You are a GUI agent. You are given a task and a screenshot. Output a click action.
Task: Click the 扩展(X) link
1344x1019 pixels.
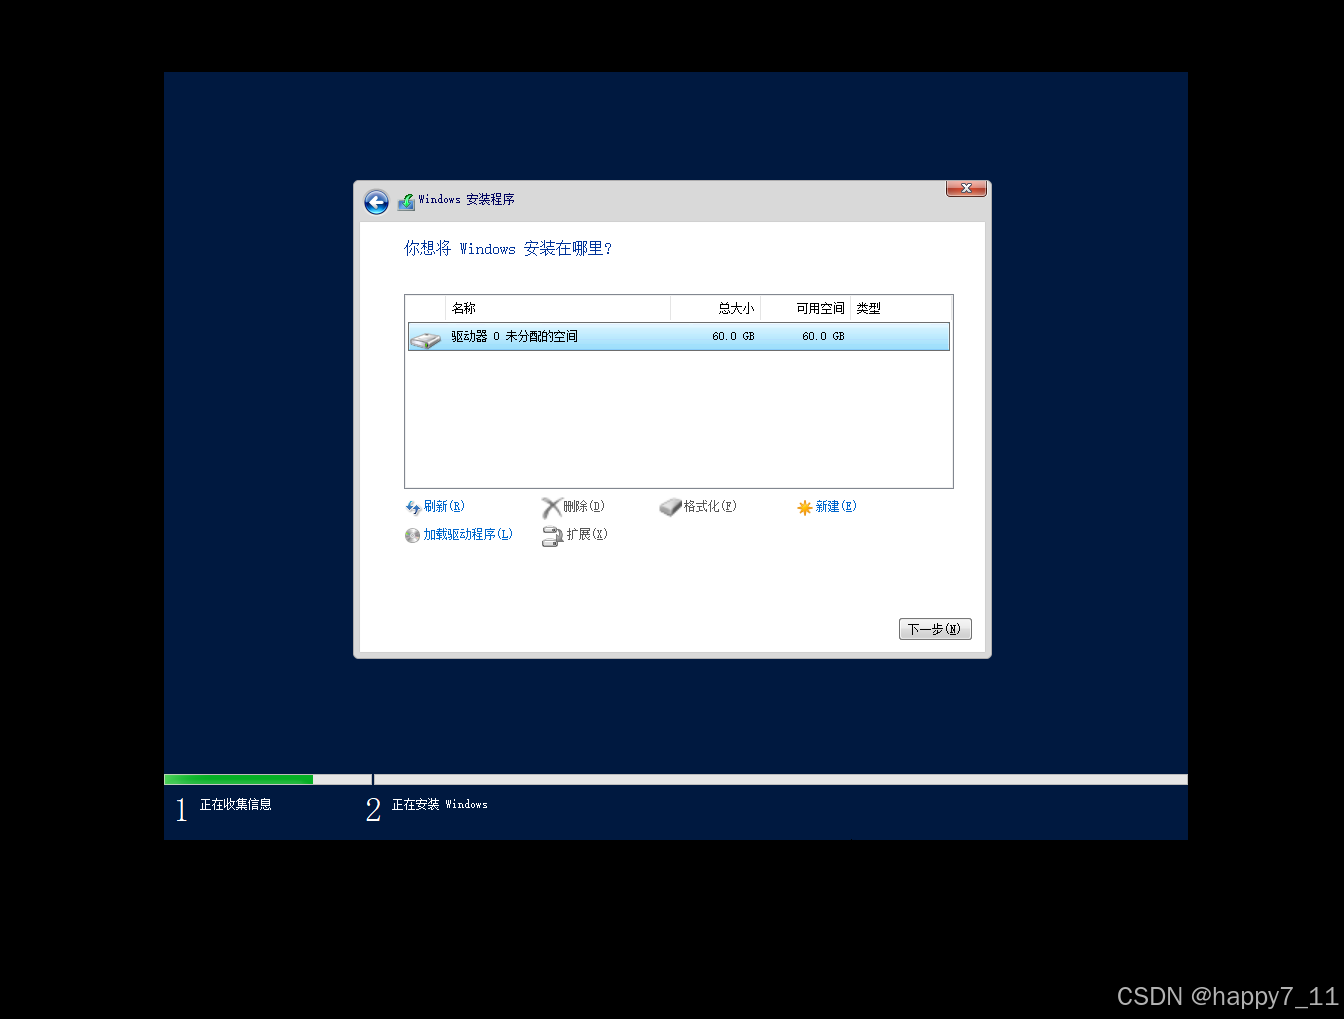click(587, 535)
